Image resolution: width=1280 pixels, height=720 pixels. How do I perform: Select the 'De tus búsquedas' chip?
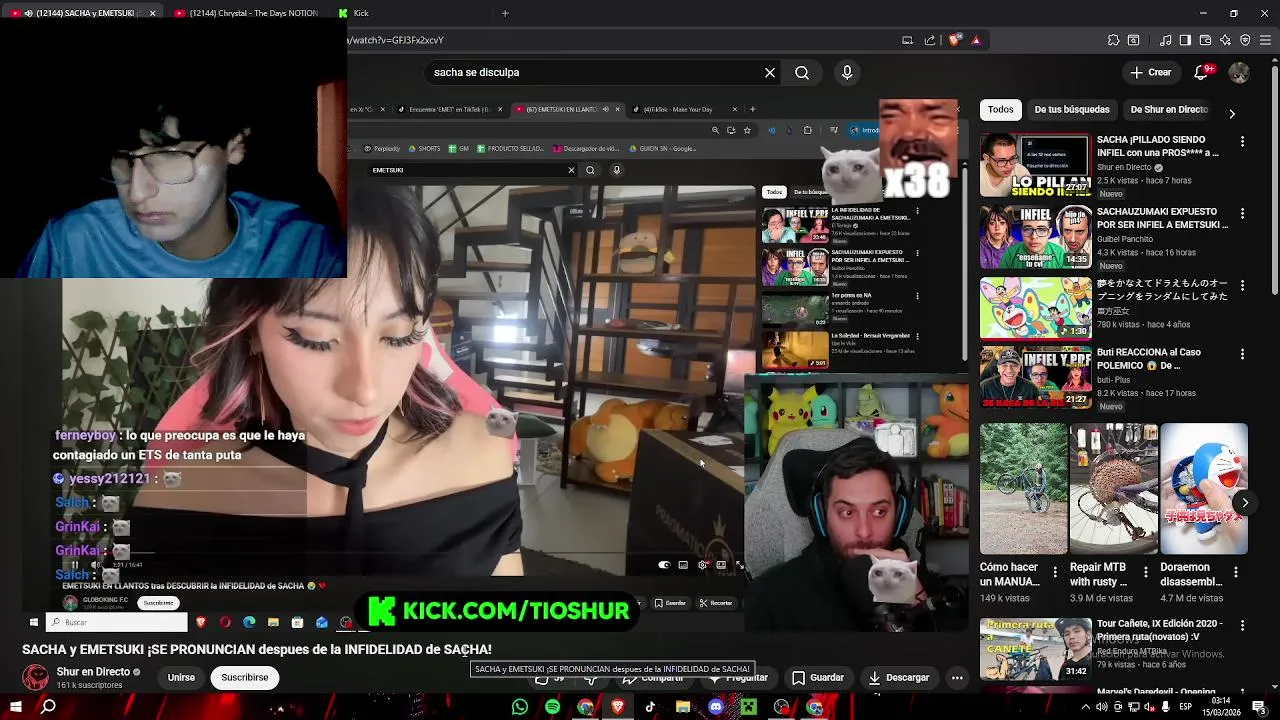pos(1072,109)
